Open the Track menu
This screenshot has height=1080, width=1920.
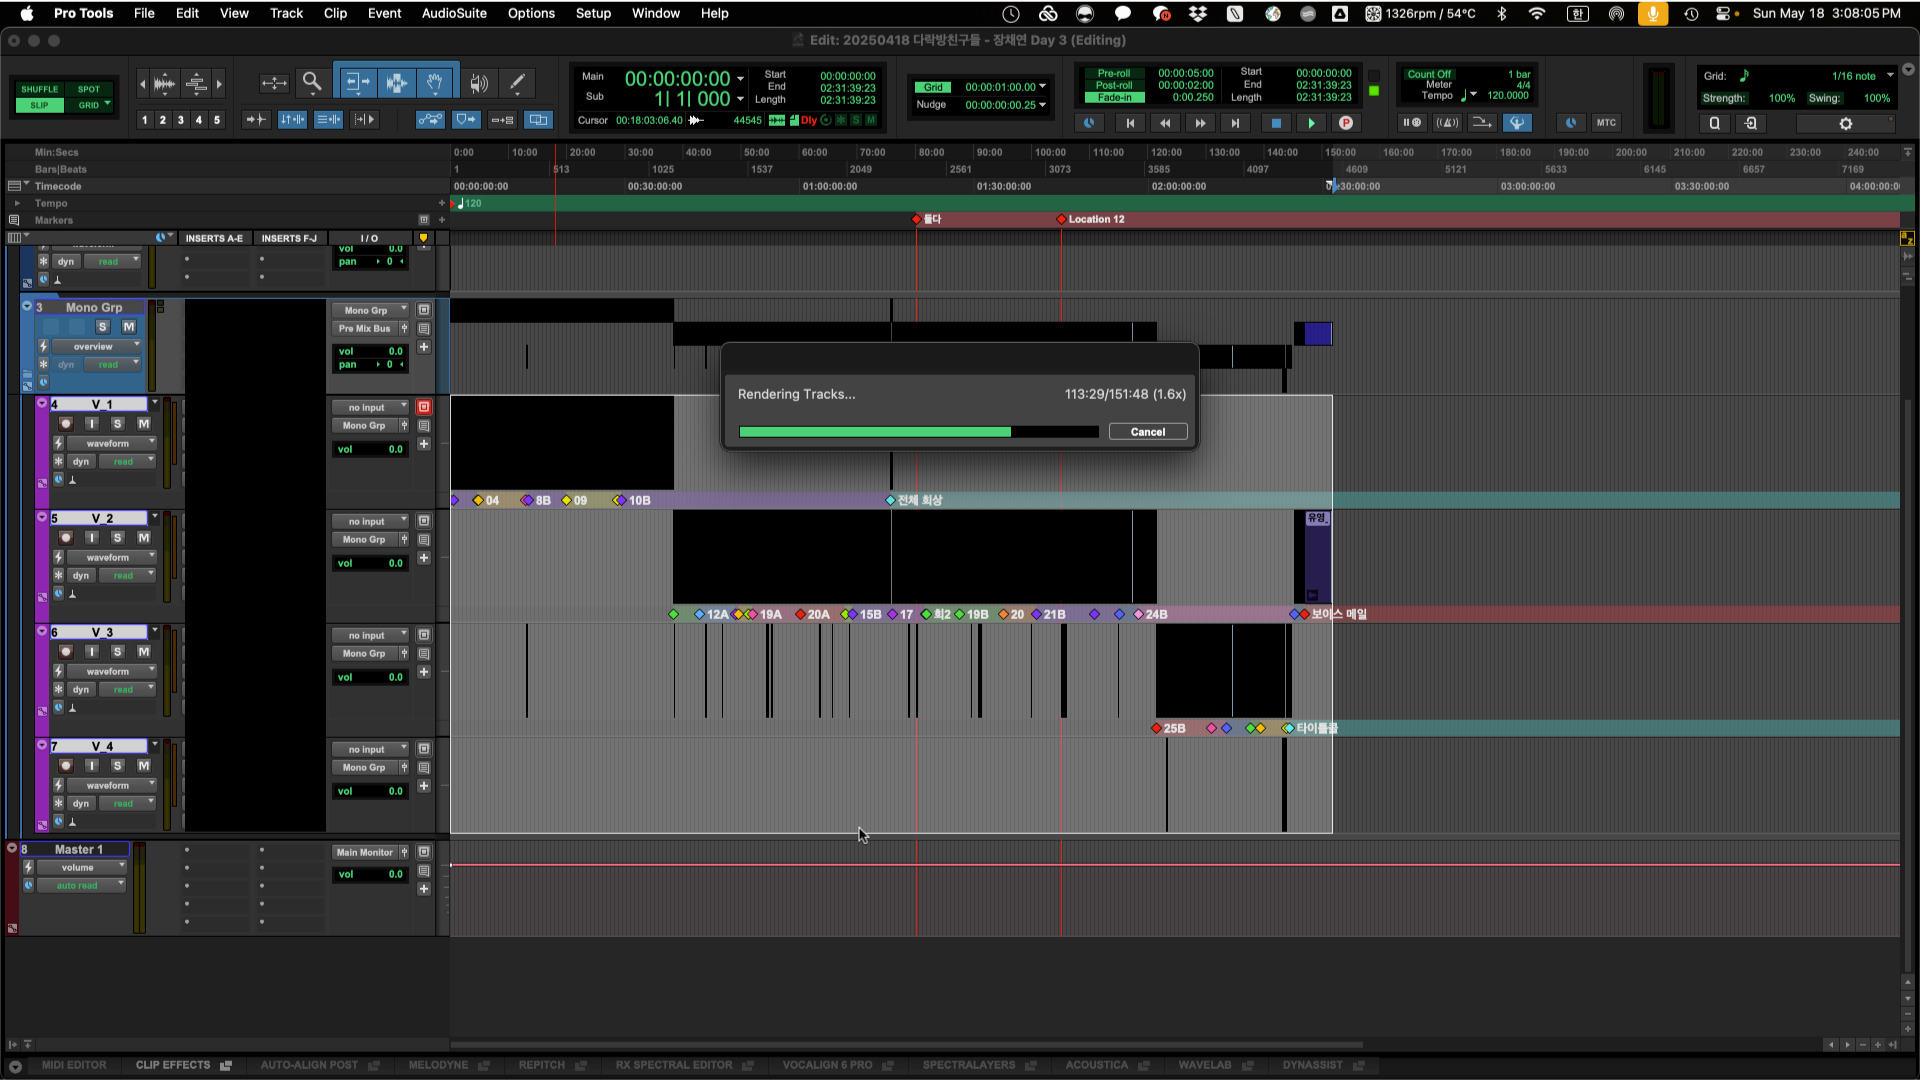tap(286, 13)
